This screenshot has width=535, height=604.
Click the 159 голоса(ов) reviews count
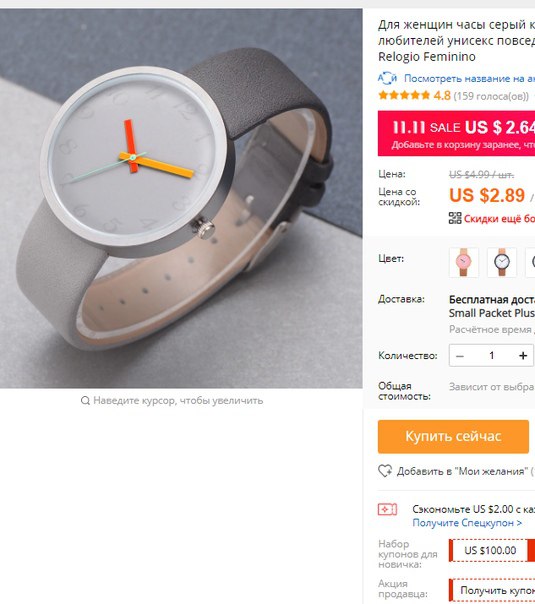pyautogui.click(x=491, y=96)
